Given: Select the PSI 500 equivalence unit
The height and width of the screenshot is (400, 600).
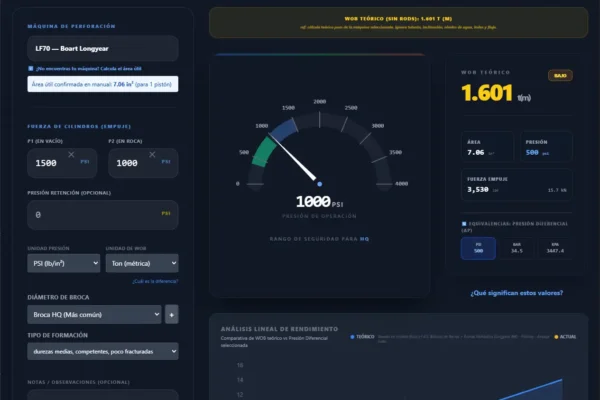Looking at the screenshot, I should click(478, 248).
